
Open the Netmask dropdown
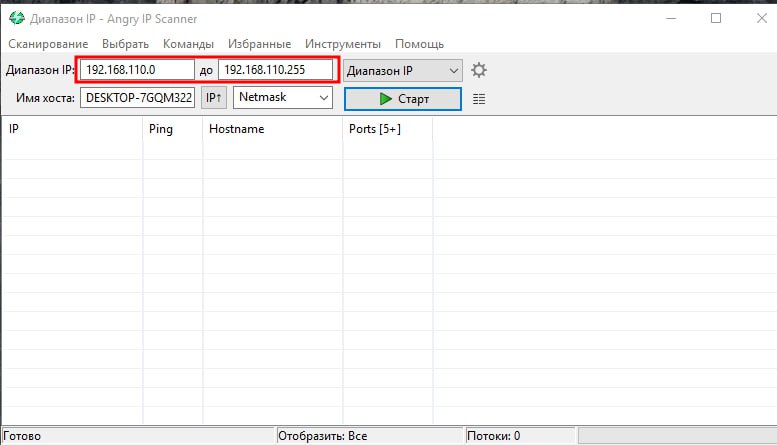pyautogui.click(x=282, y=98)
